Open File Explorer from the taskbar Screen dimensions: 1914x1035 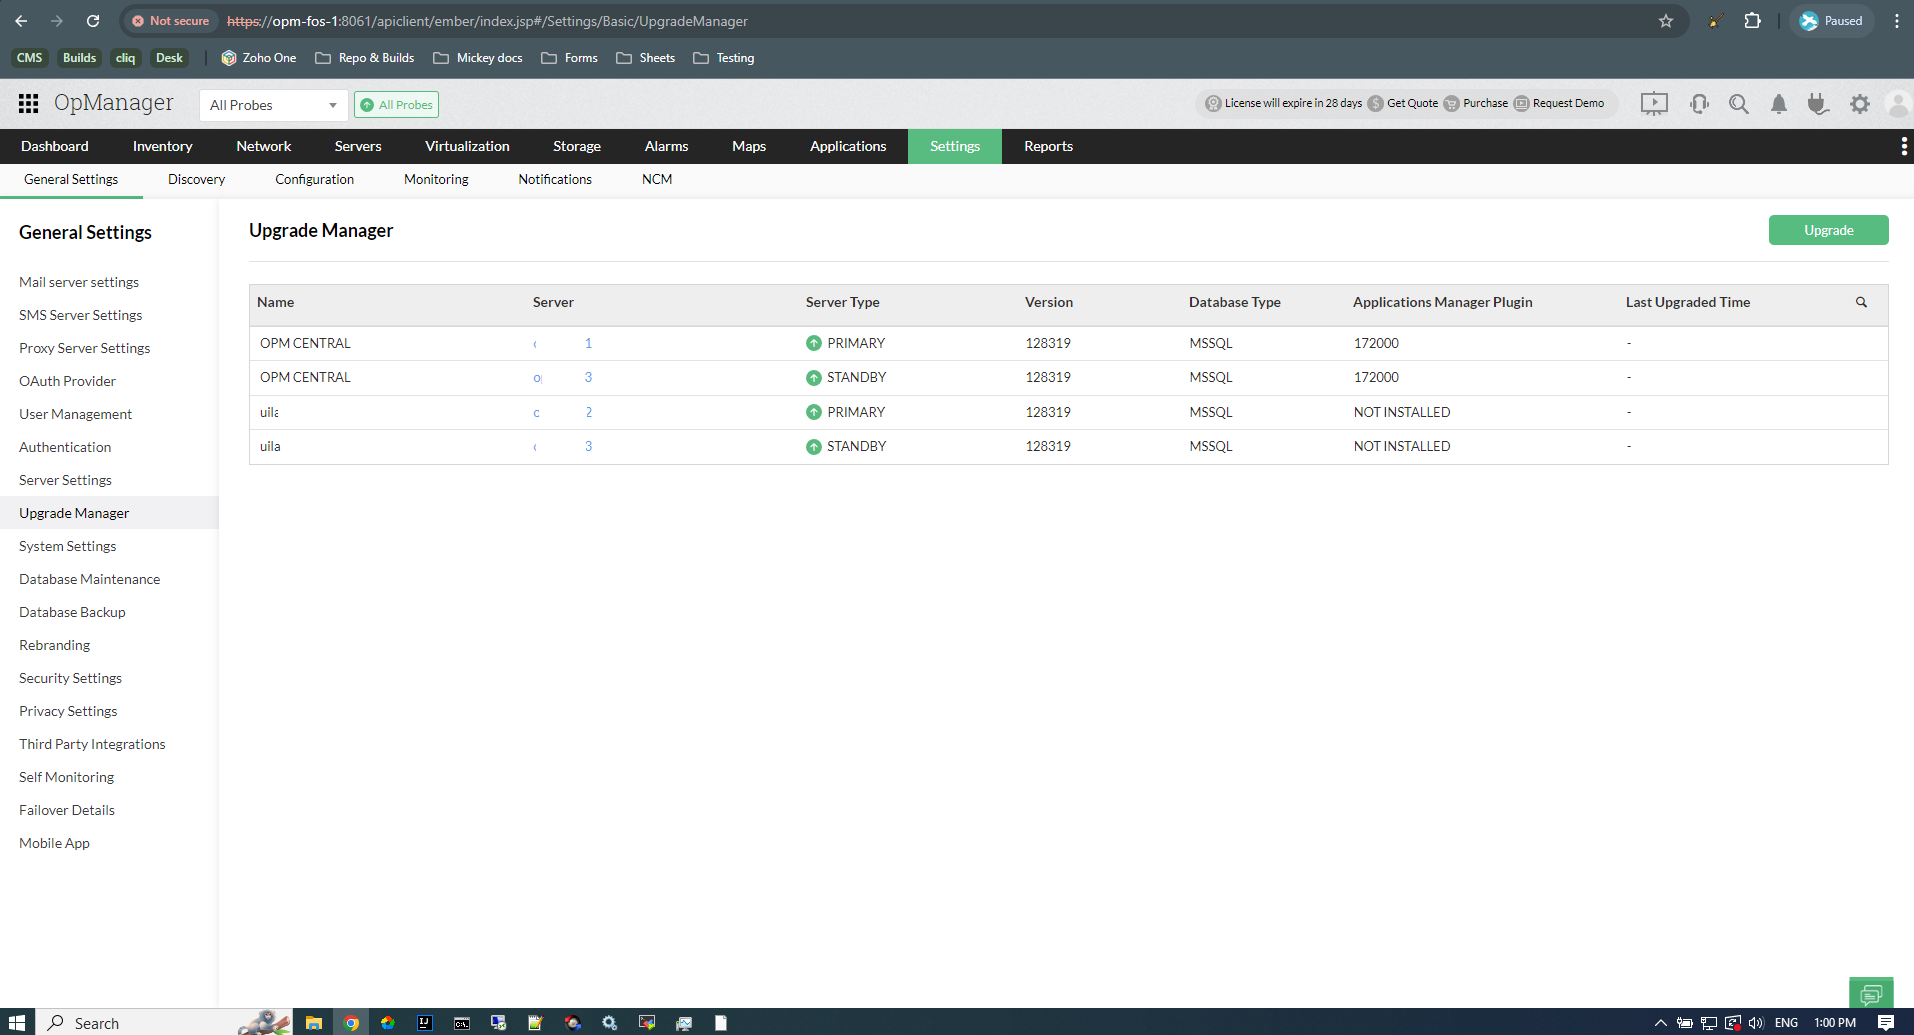[x=314, y=1022]
